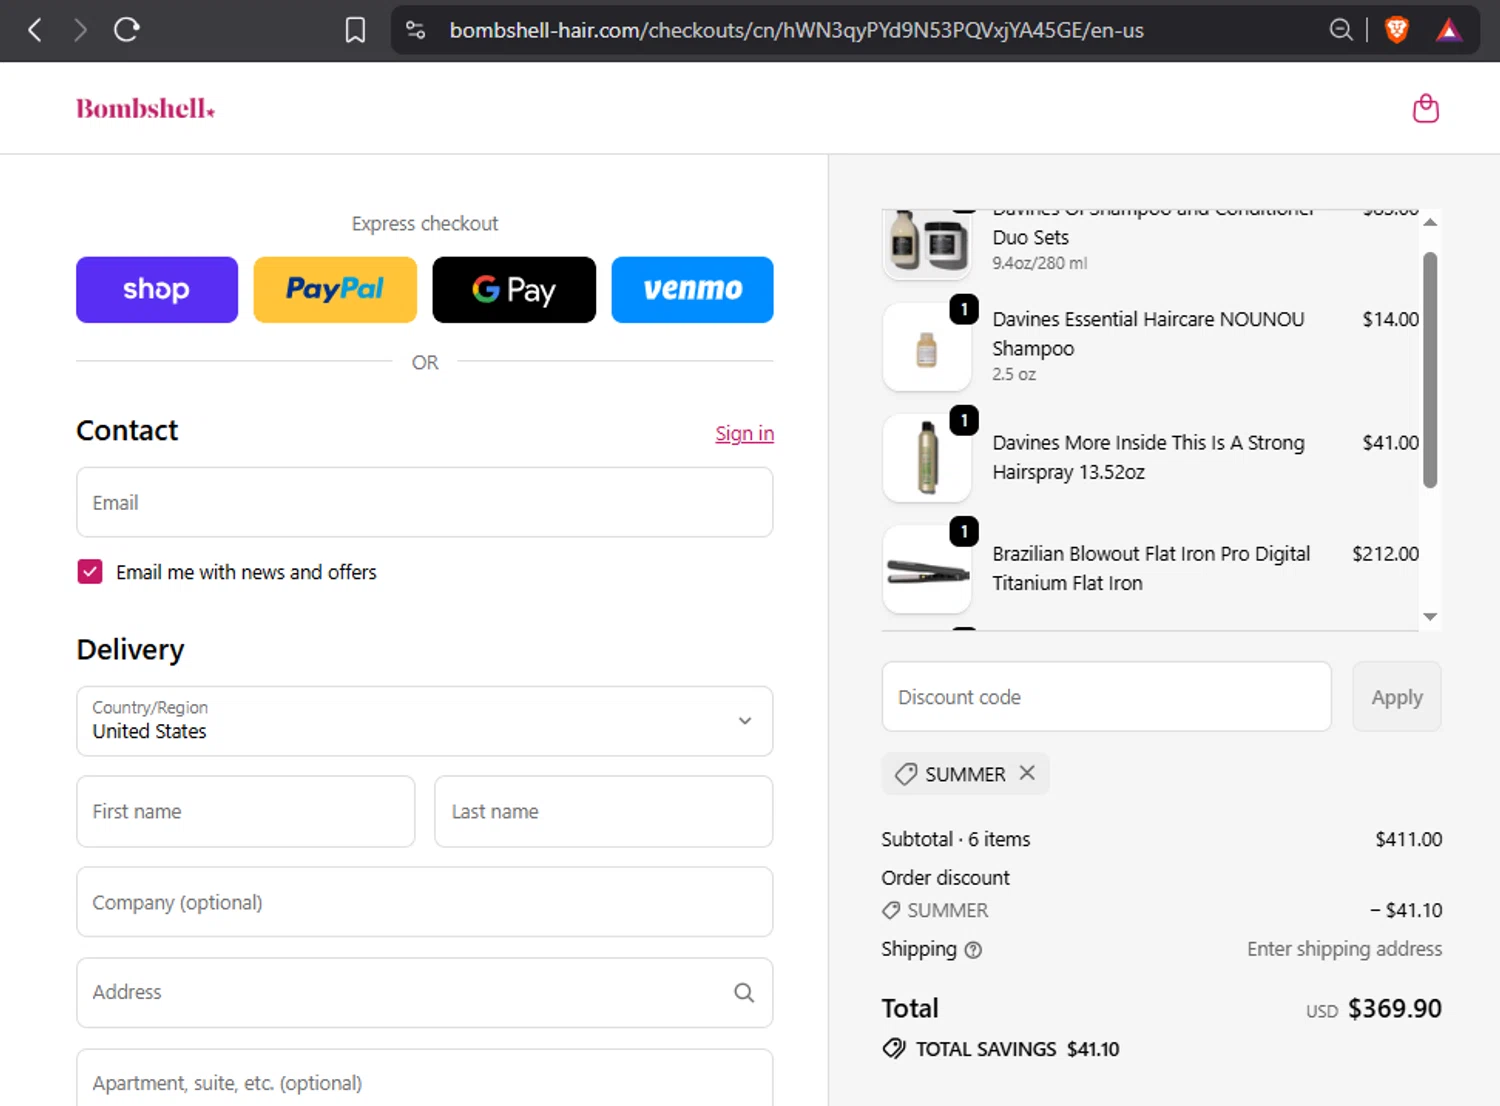Open the Country/Region dropdown
Viewport: 1500px width, 1106px height.
click(425, 721)
